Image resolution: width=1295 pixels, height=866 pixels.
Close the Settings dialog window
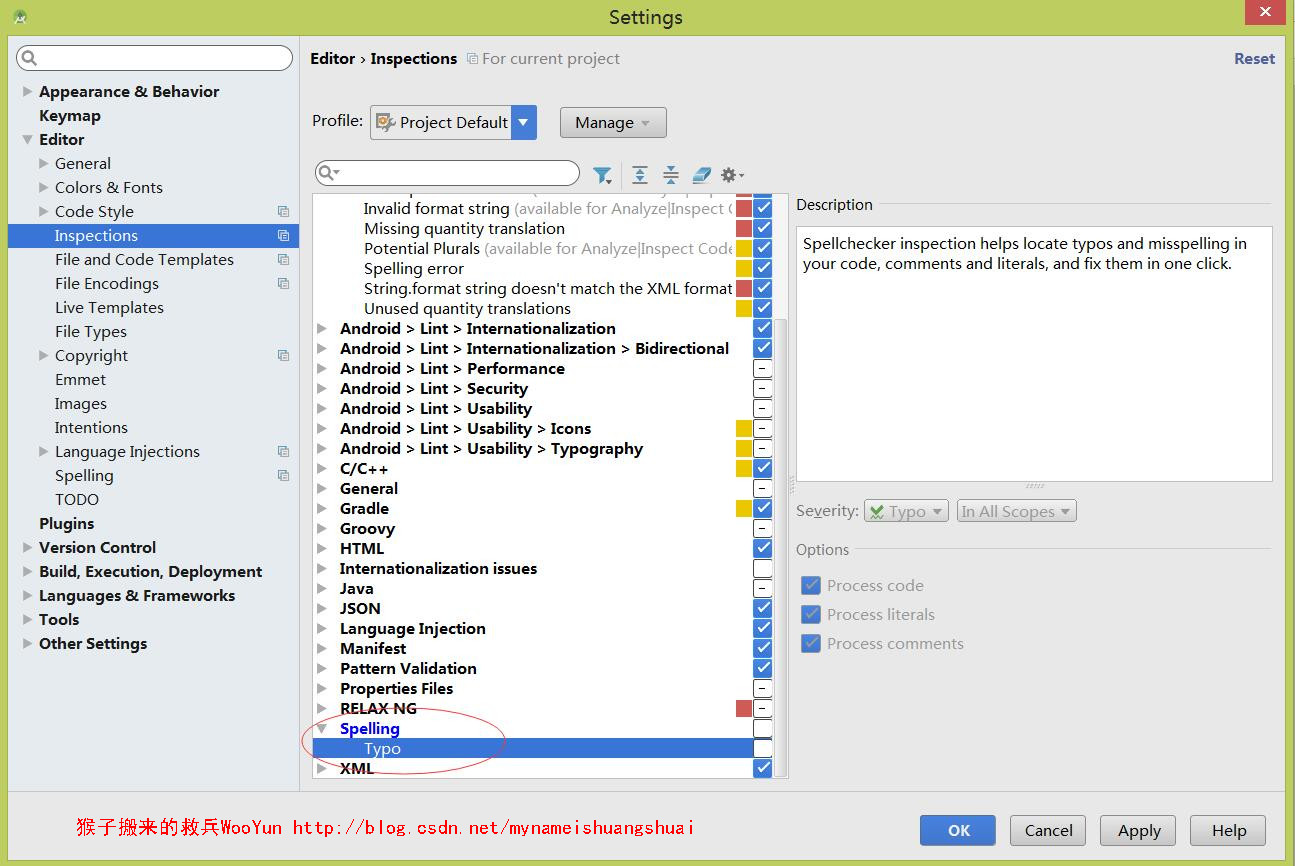click(1266, 12)
